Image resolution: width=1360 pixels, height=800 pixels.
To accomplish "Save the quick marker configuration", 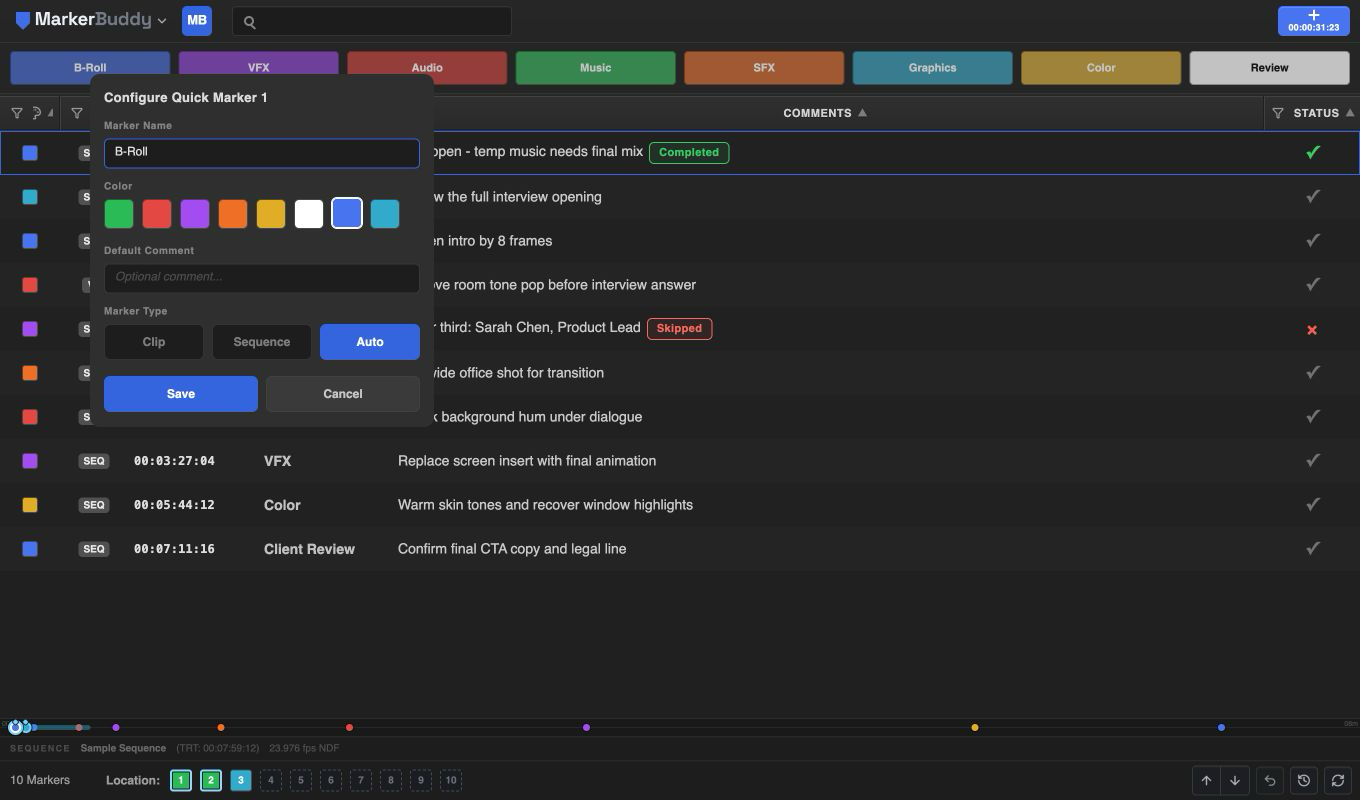I will 181,394.
